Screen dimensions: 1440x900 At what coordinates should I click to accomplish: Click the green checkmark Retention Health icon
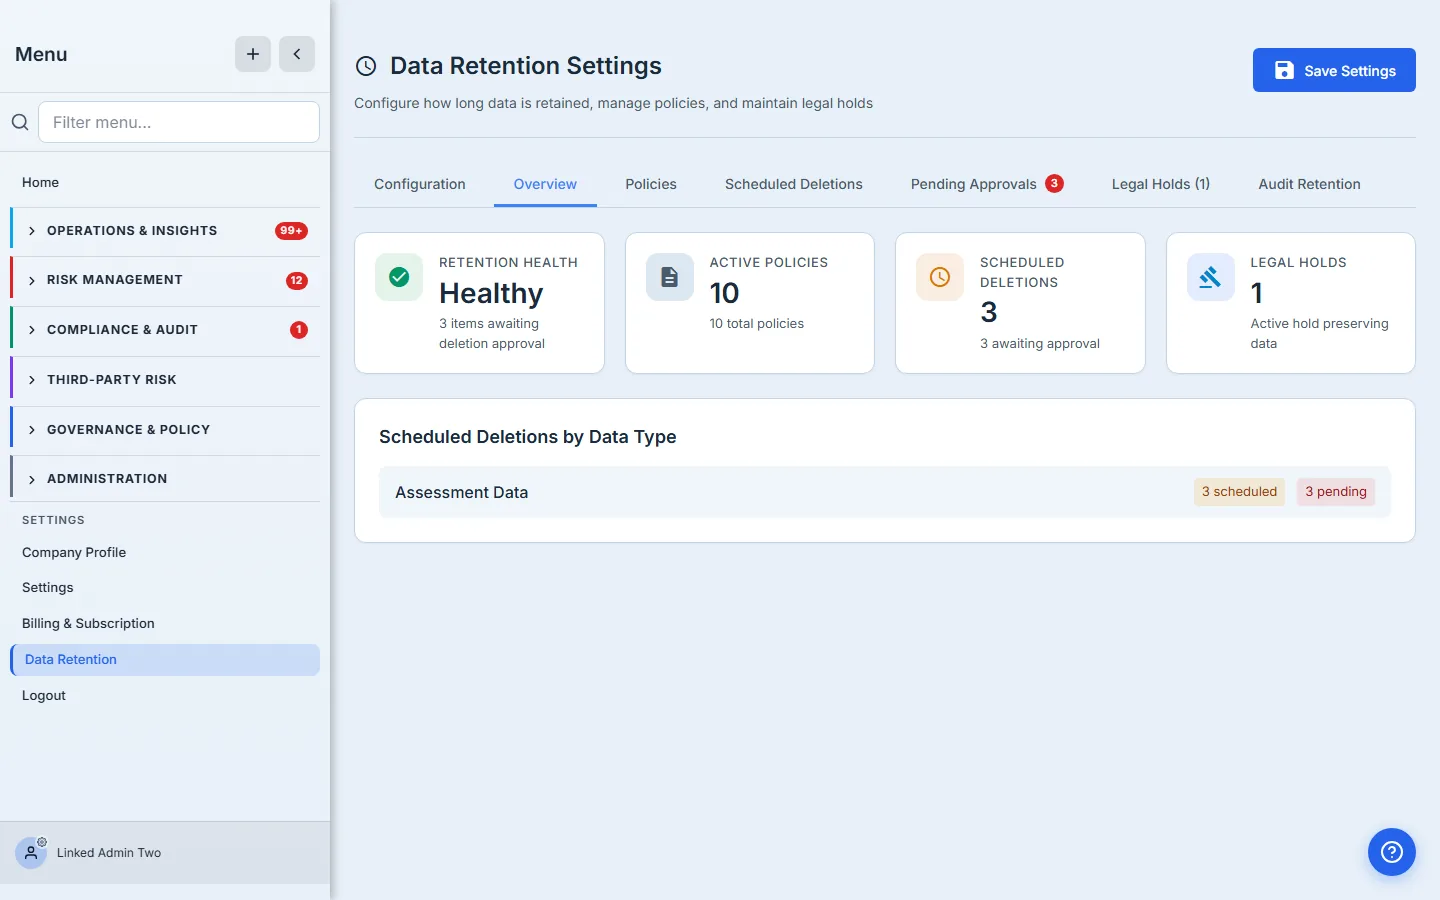click(x=399, y=277)
